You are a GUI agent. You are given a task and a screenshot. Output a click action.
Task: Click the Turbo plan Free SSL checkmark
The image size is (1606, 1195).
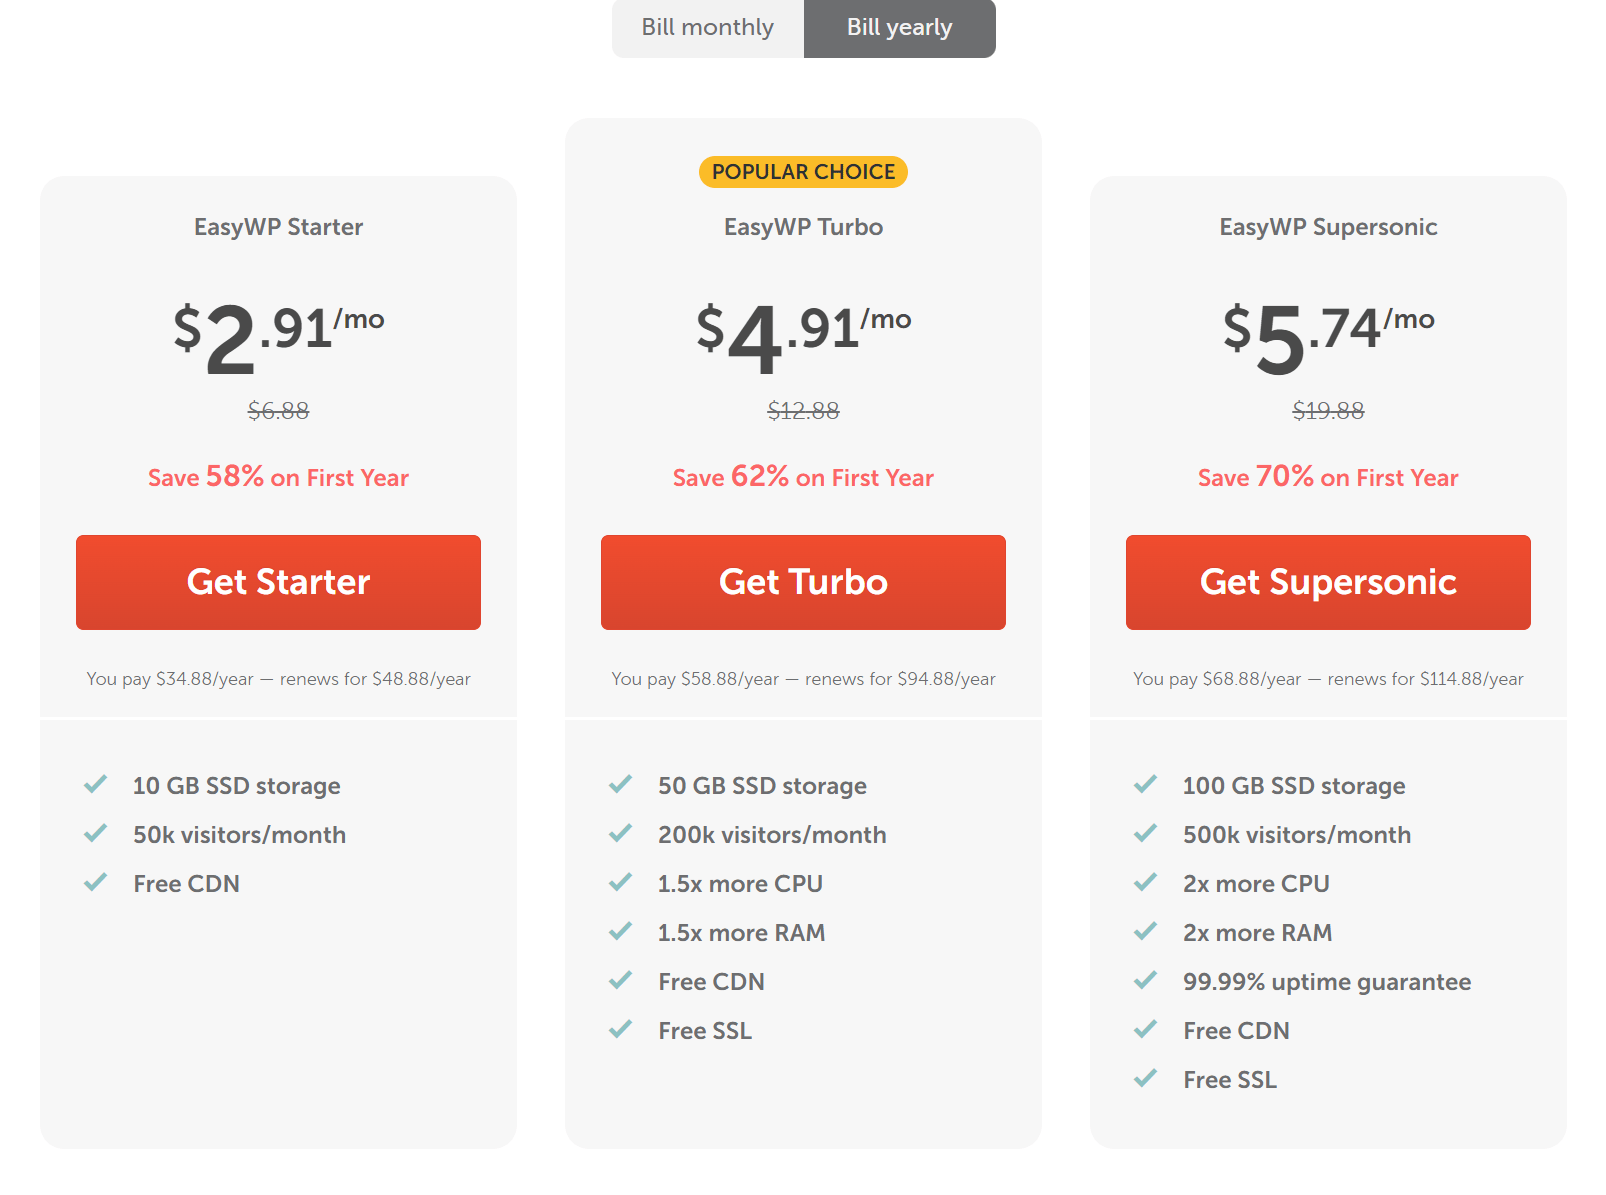621,1029
